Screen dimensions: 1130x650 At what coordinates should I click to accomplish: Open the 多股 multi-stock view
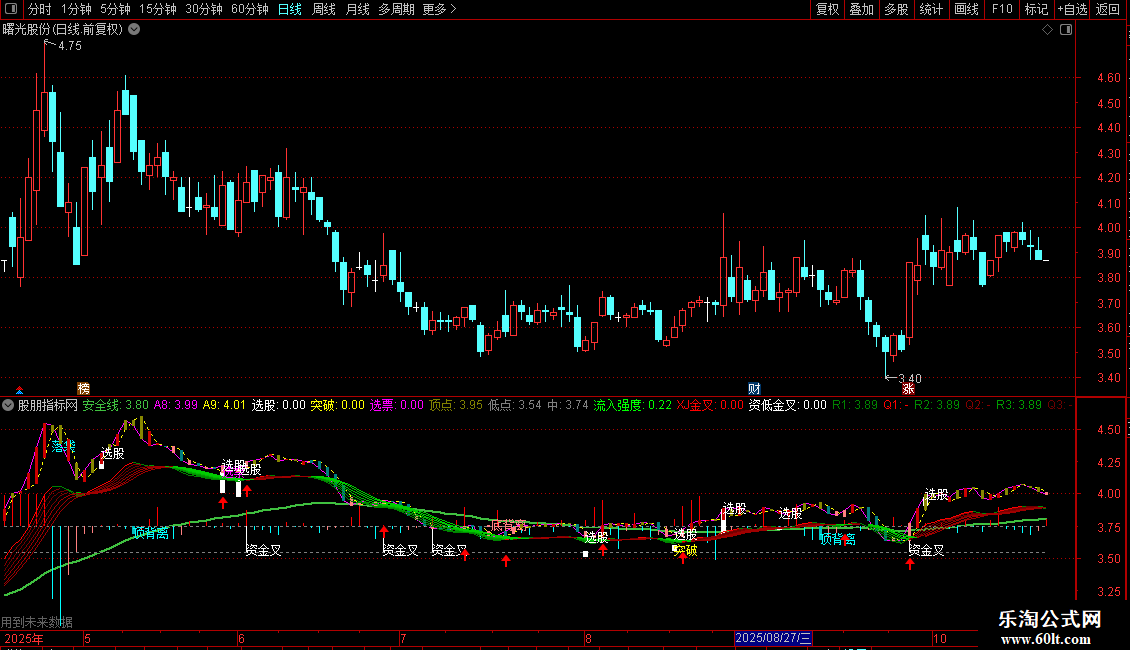point(896,9)
